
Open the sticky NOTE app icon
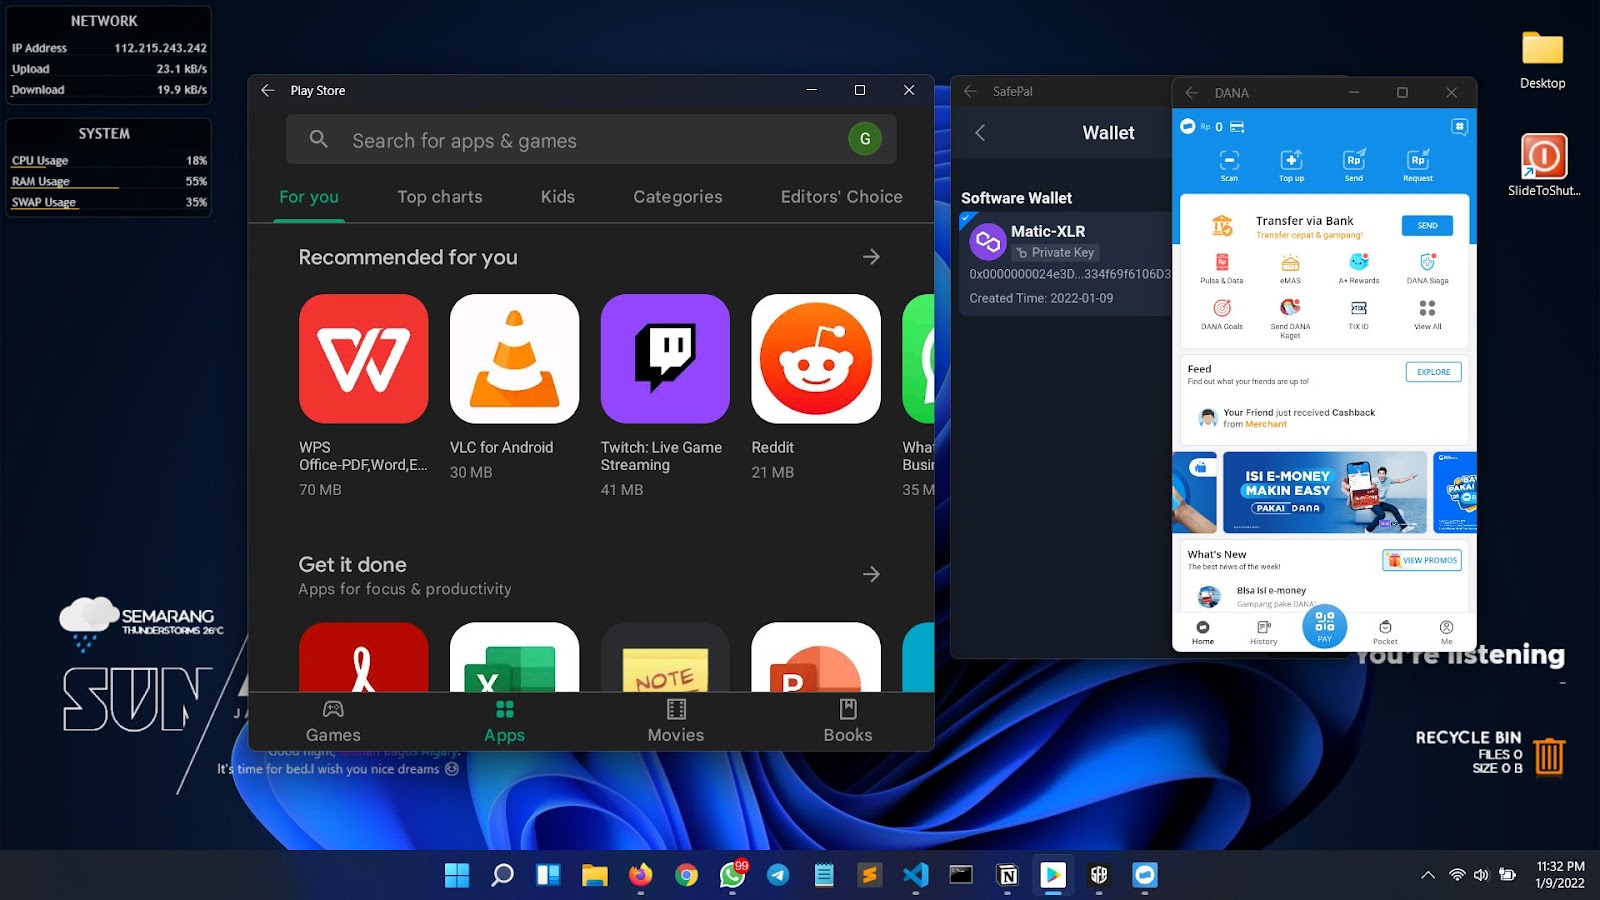pos(665,657)
